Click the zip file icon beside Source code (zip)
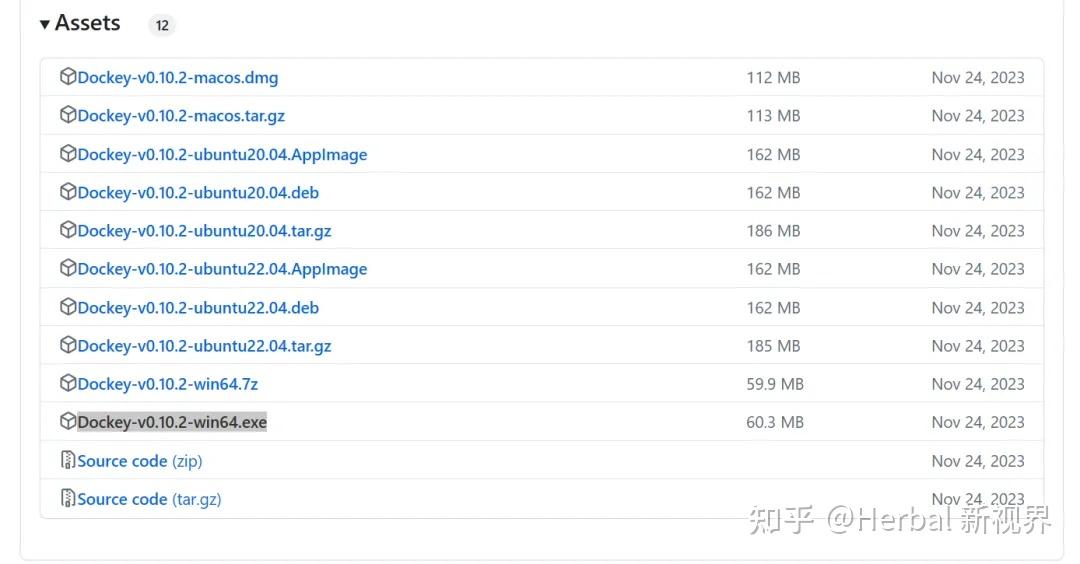Viewport: 1080px width, 564px height. coord(68,460)
